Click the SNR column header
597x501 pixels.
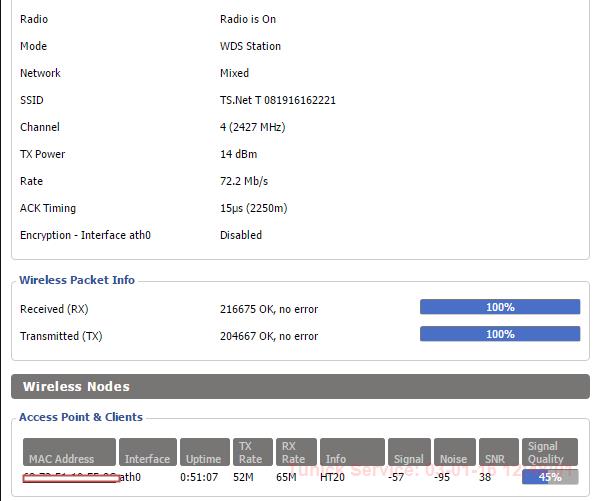pyautogui.click(x=499, y=452)
